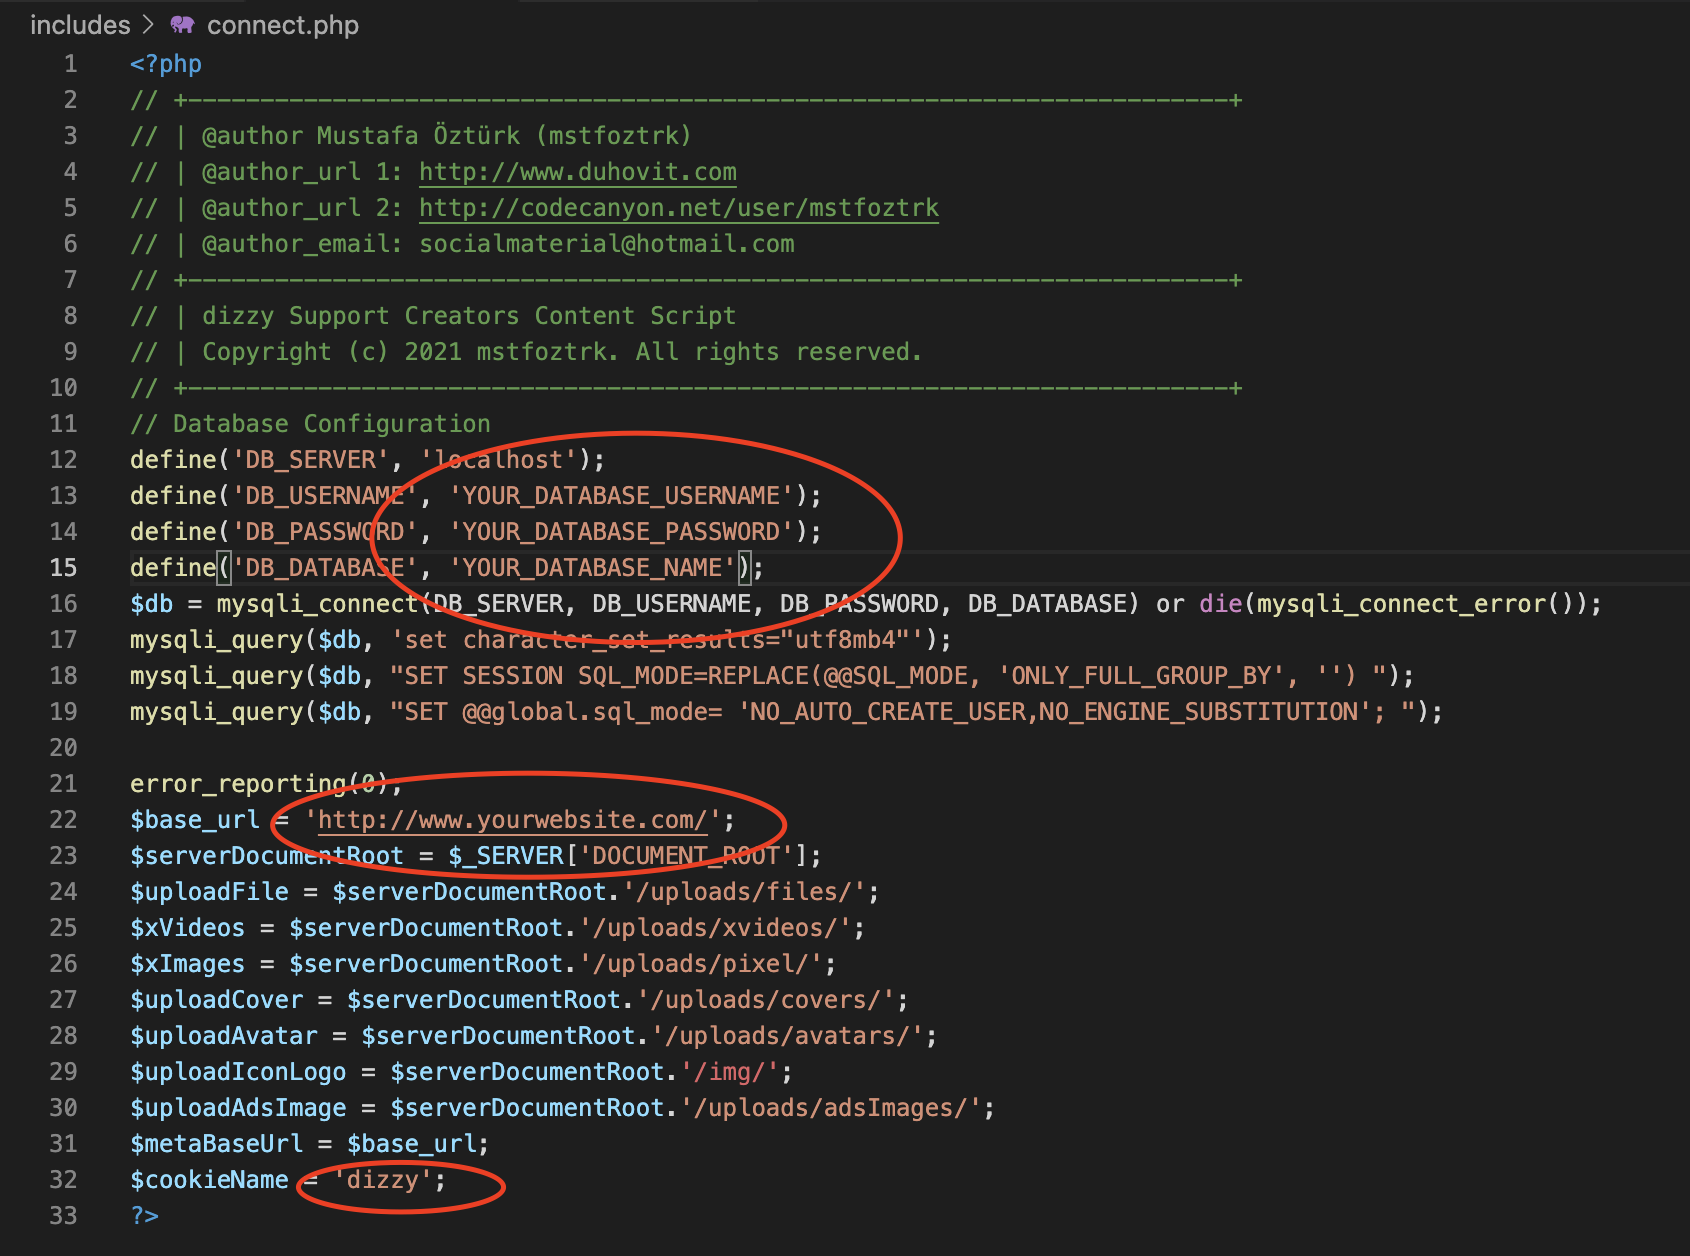
Task: Select the connect.php breadcrumb item
Action: (x=282, y=25)
